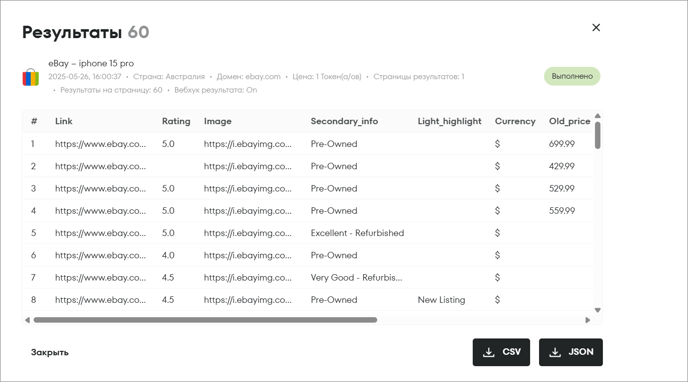The image size is (688, 382).
Task: Click the New Listing cell
Action: [x=441, y=300]
